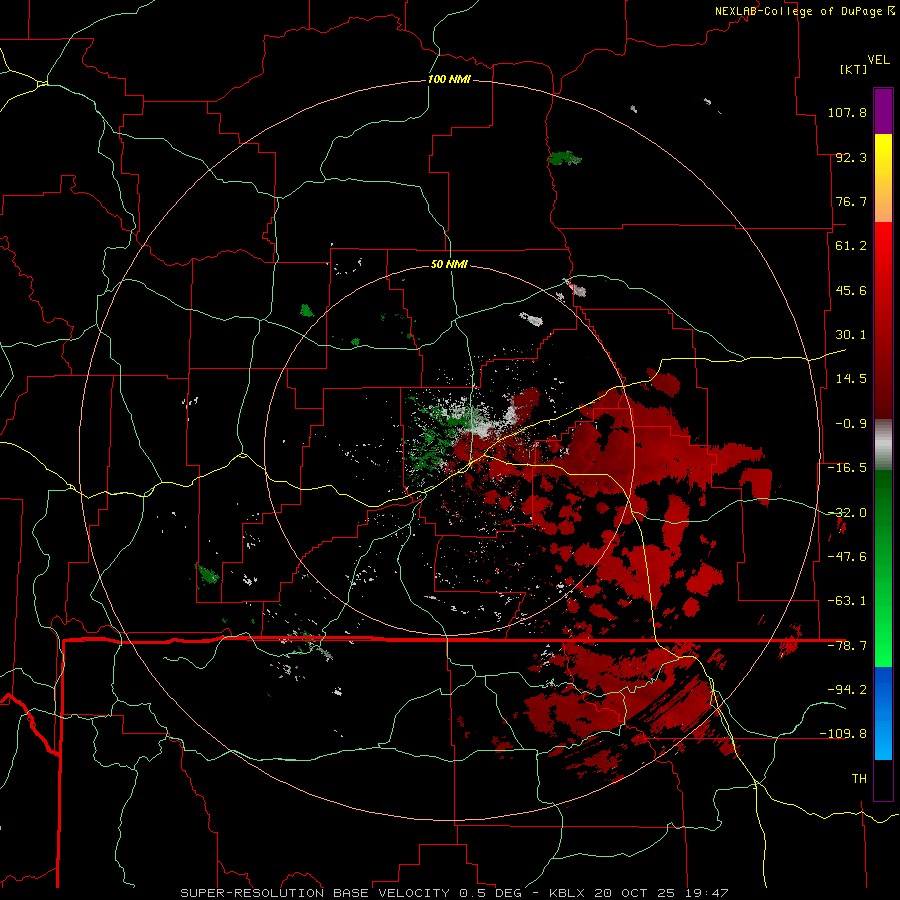Click the 100 NMI range ring label

point(449,79)
